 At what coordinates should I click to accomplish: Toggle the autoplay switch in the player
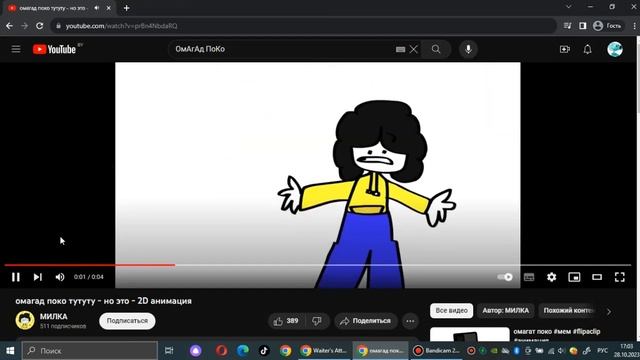point(505,277)
